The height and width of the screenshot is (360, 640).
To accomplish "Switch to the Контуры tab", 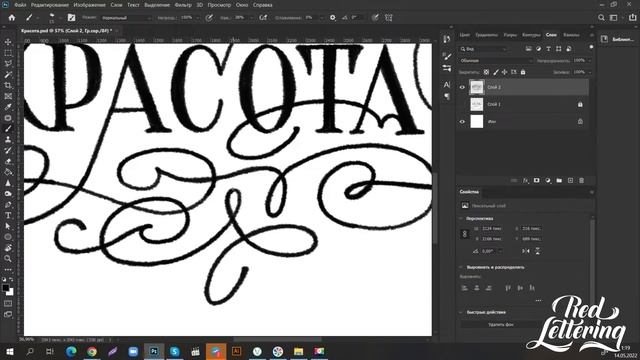I will click(x=531, y=35).
